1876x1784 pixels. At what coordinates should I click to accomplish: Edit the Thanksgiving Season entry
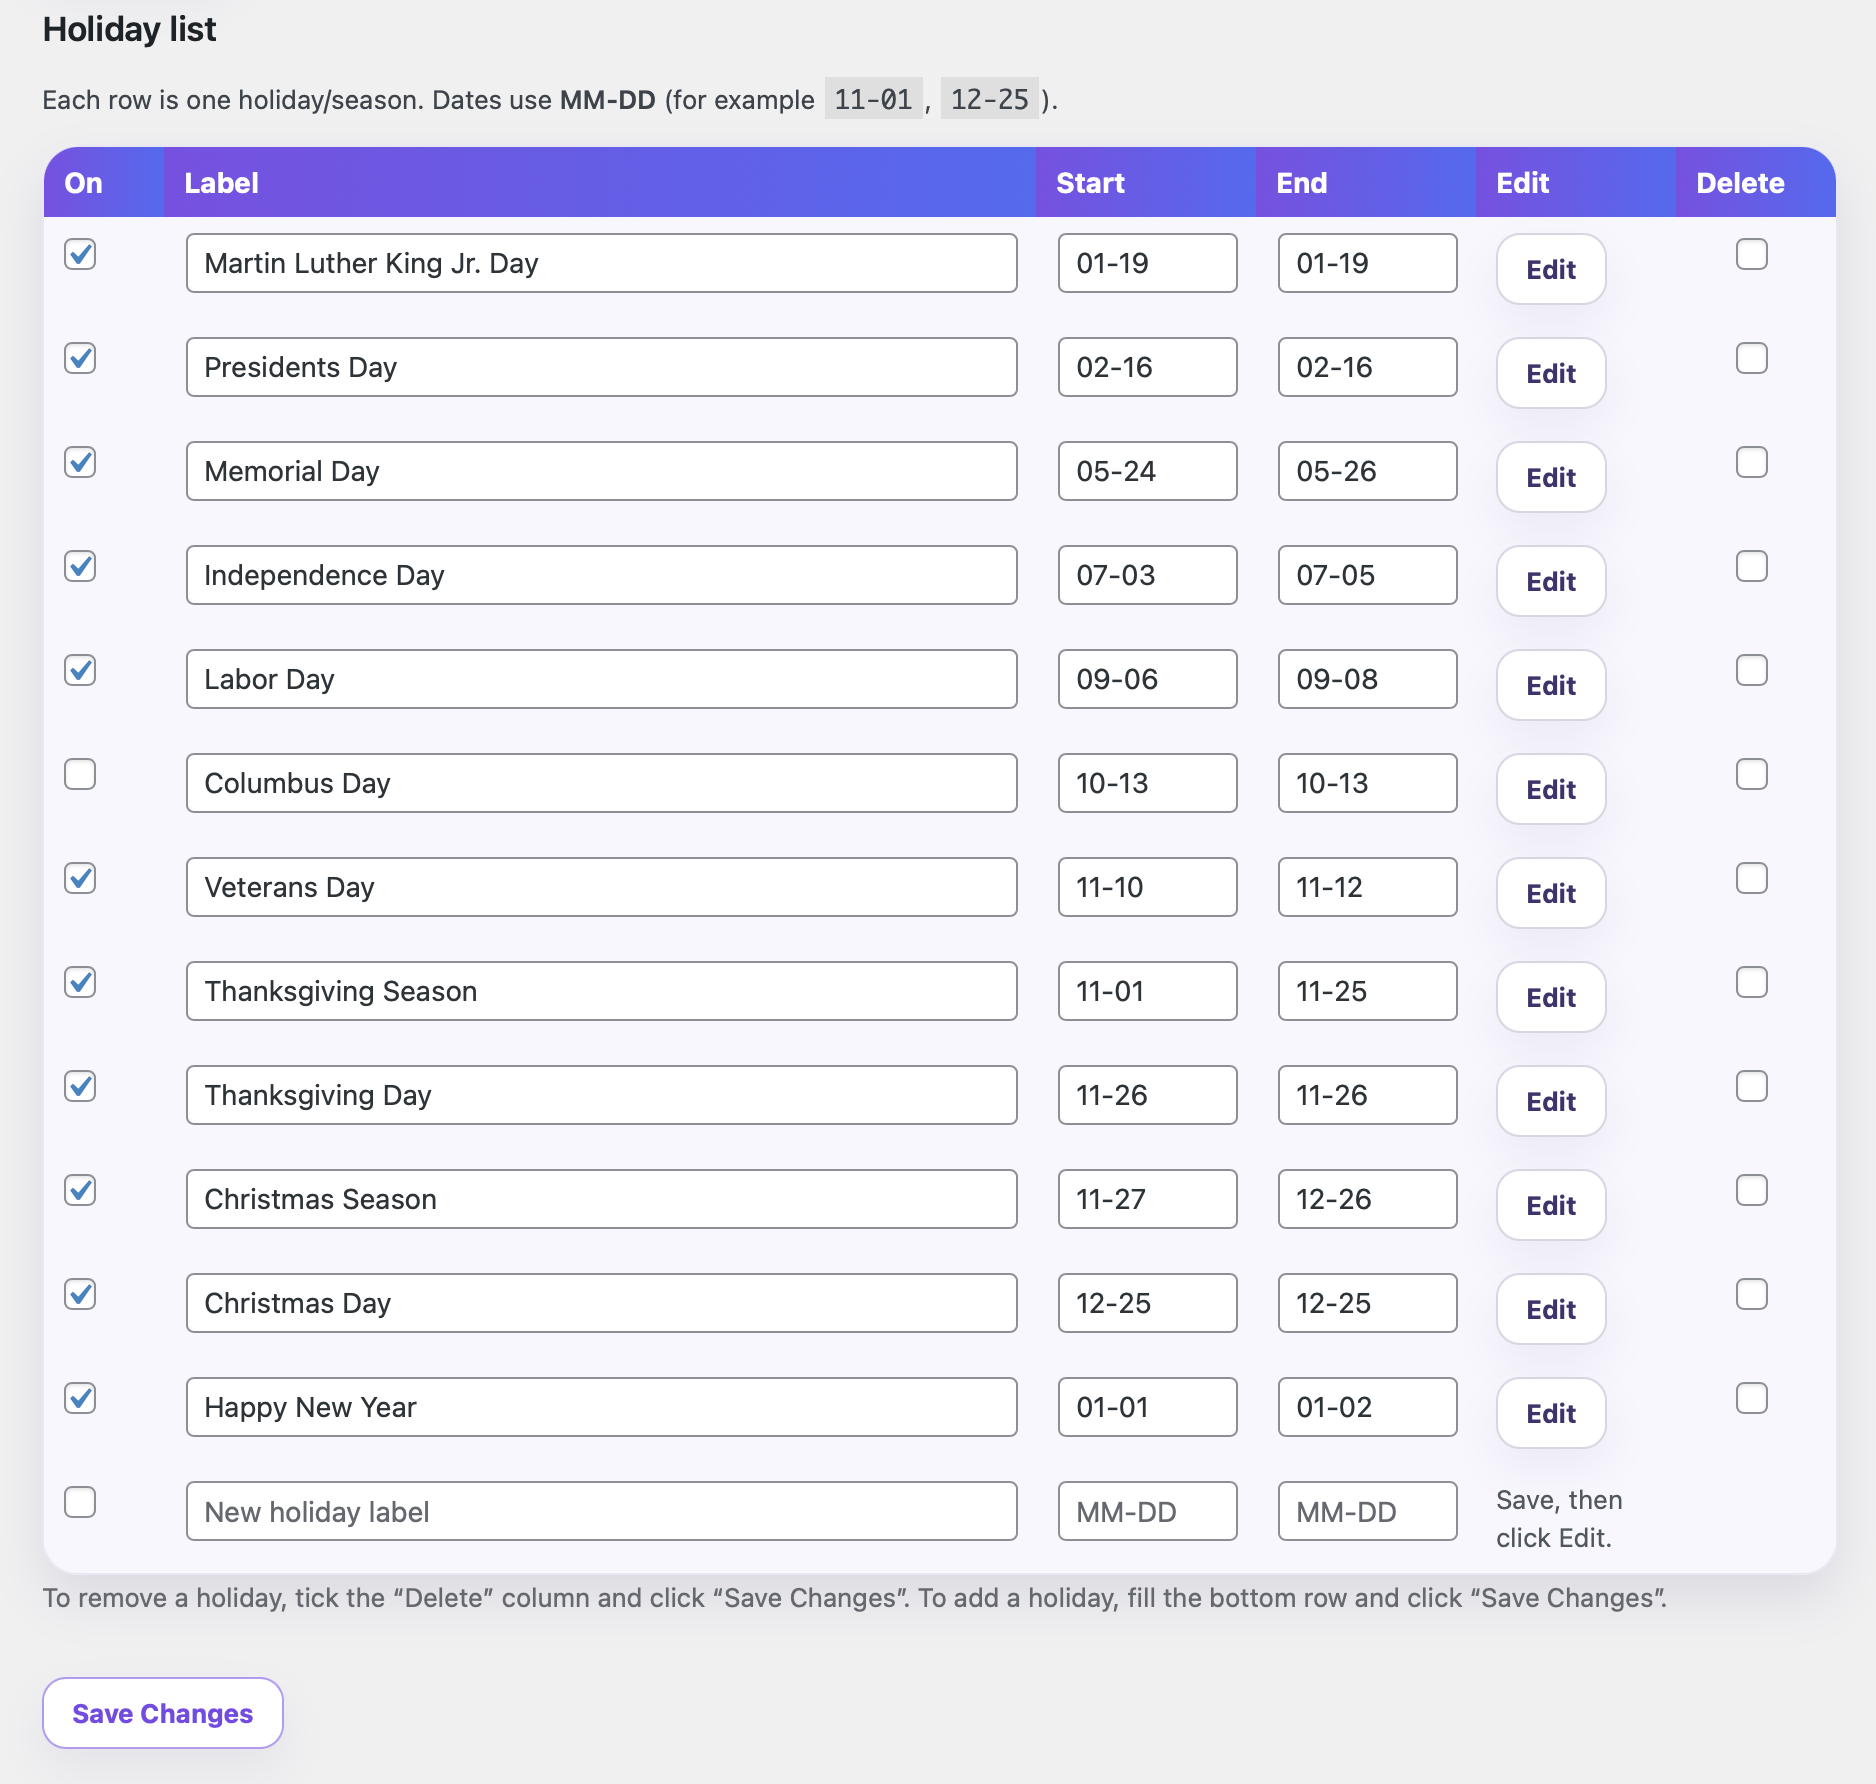click(x=1550, y=997)
